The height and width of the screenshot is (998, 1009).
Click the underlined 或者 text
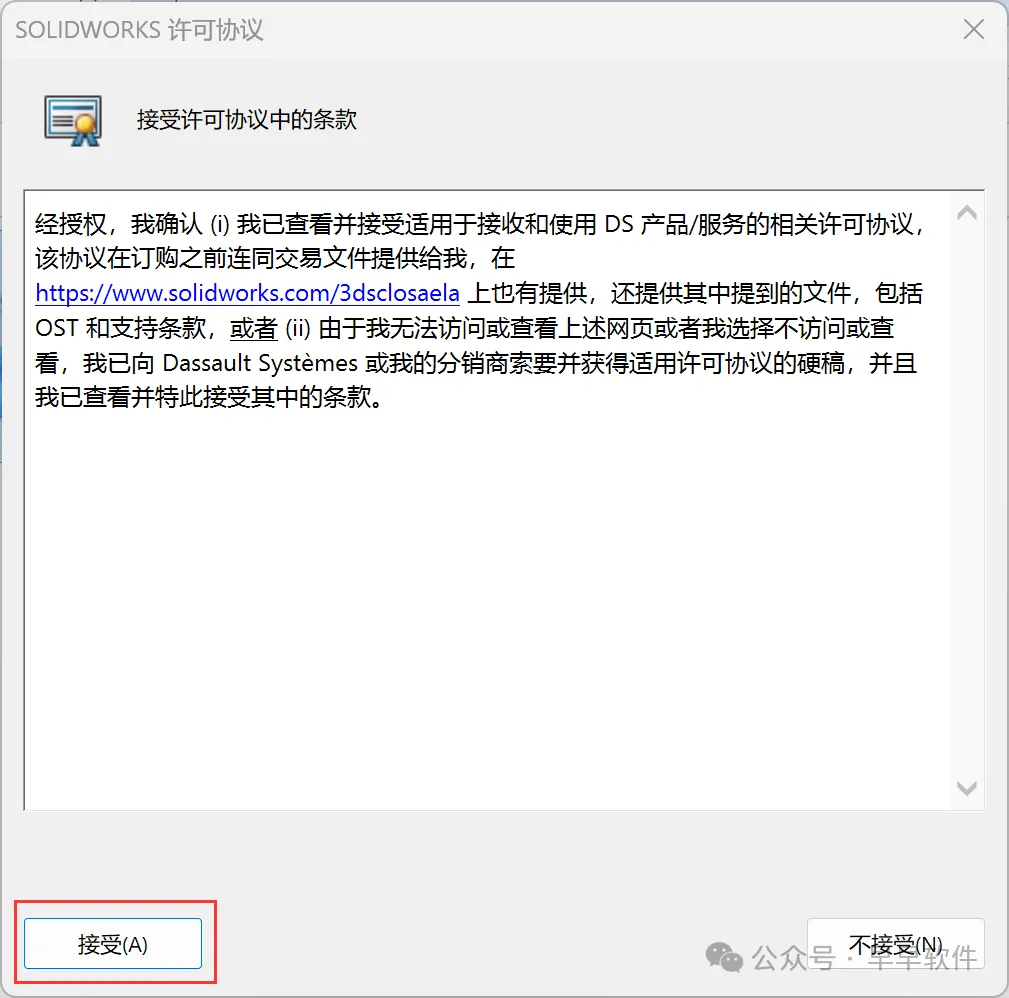tap(254, 329)
